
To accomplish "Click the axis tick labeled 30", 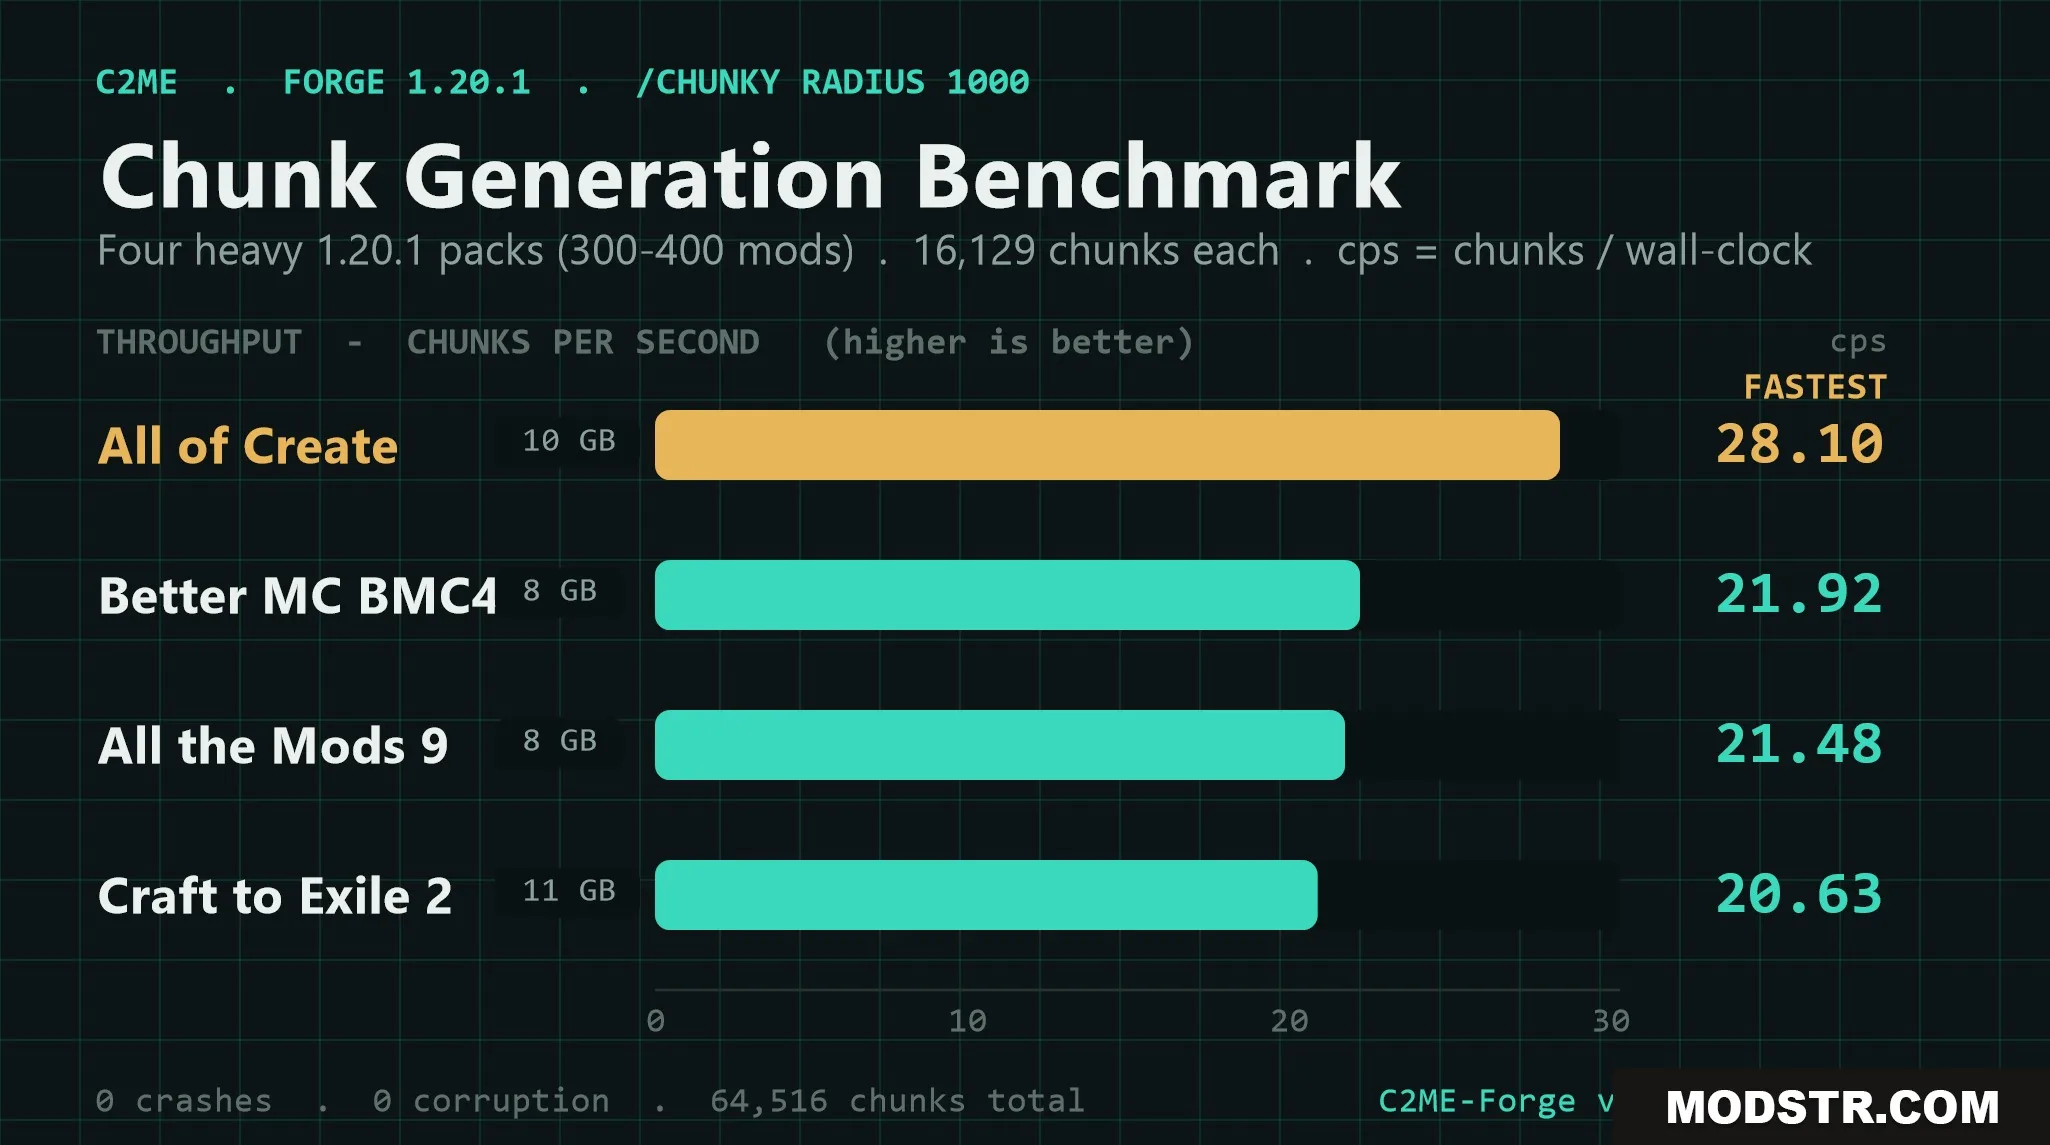I will pos(1611,1021).
